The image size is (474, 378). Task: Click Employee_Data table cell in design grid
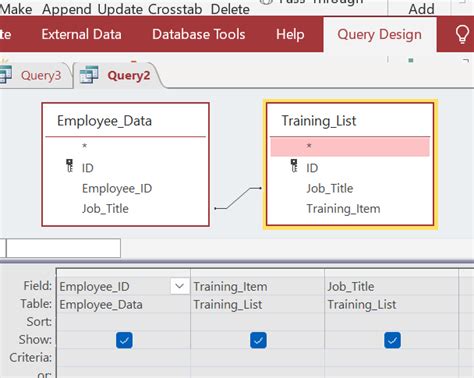click(123, 304)
